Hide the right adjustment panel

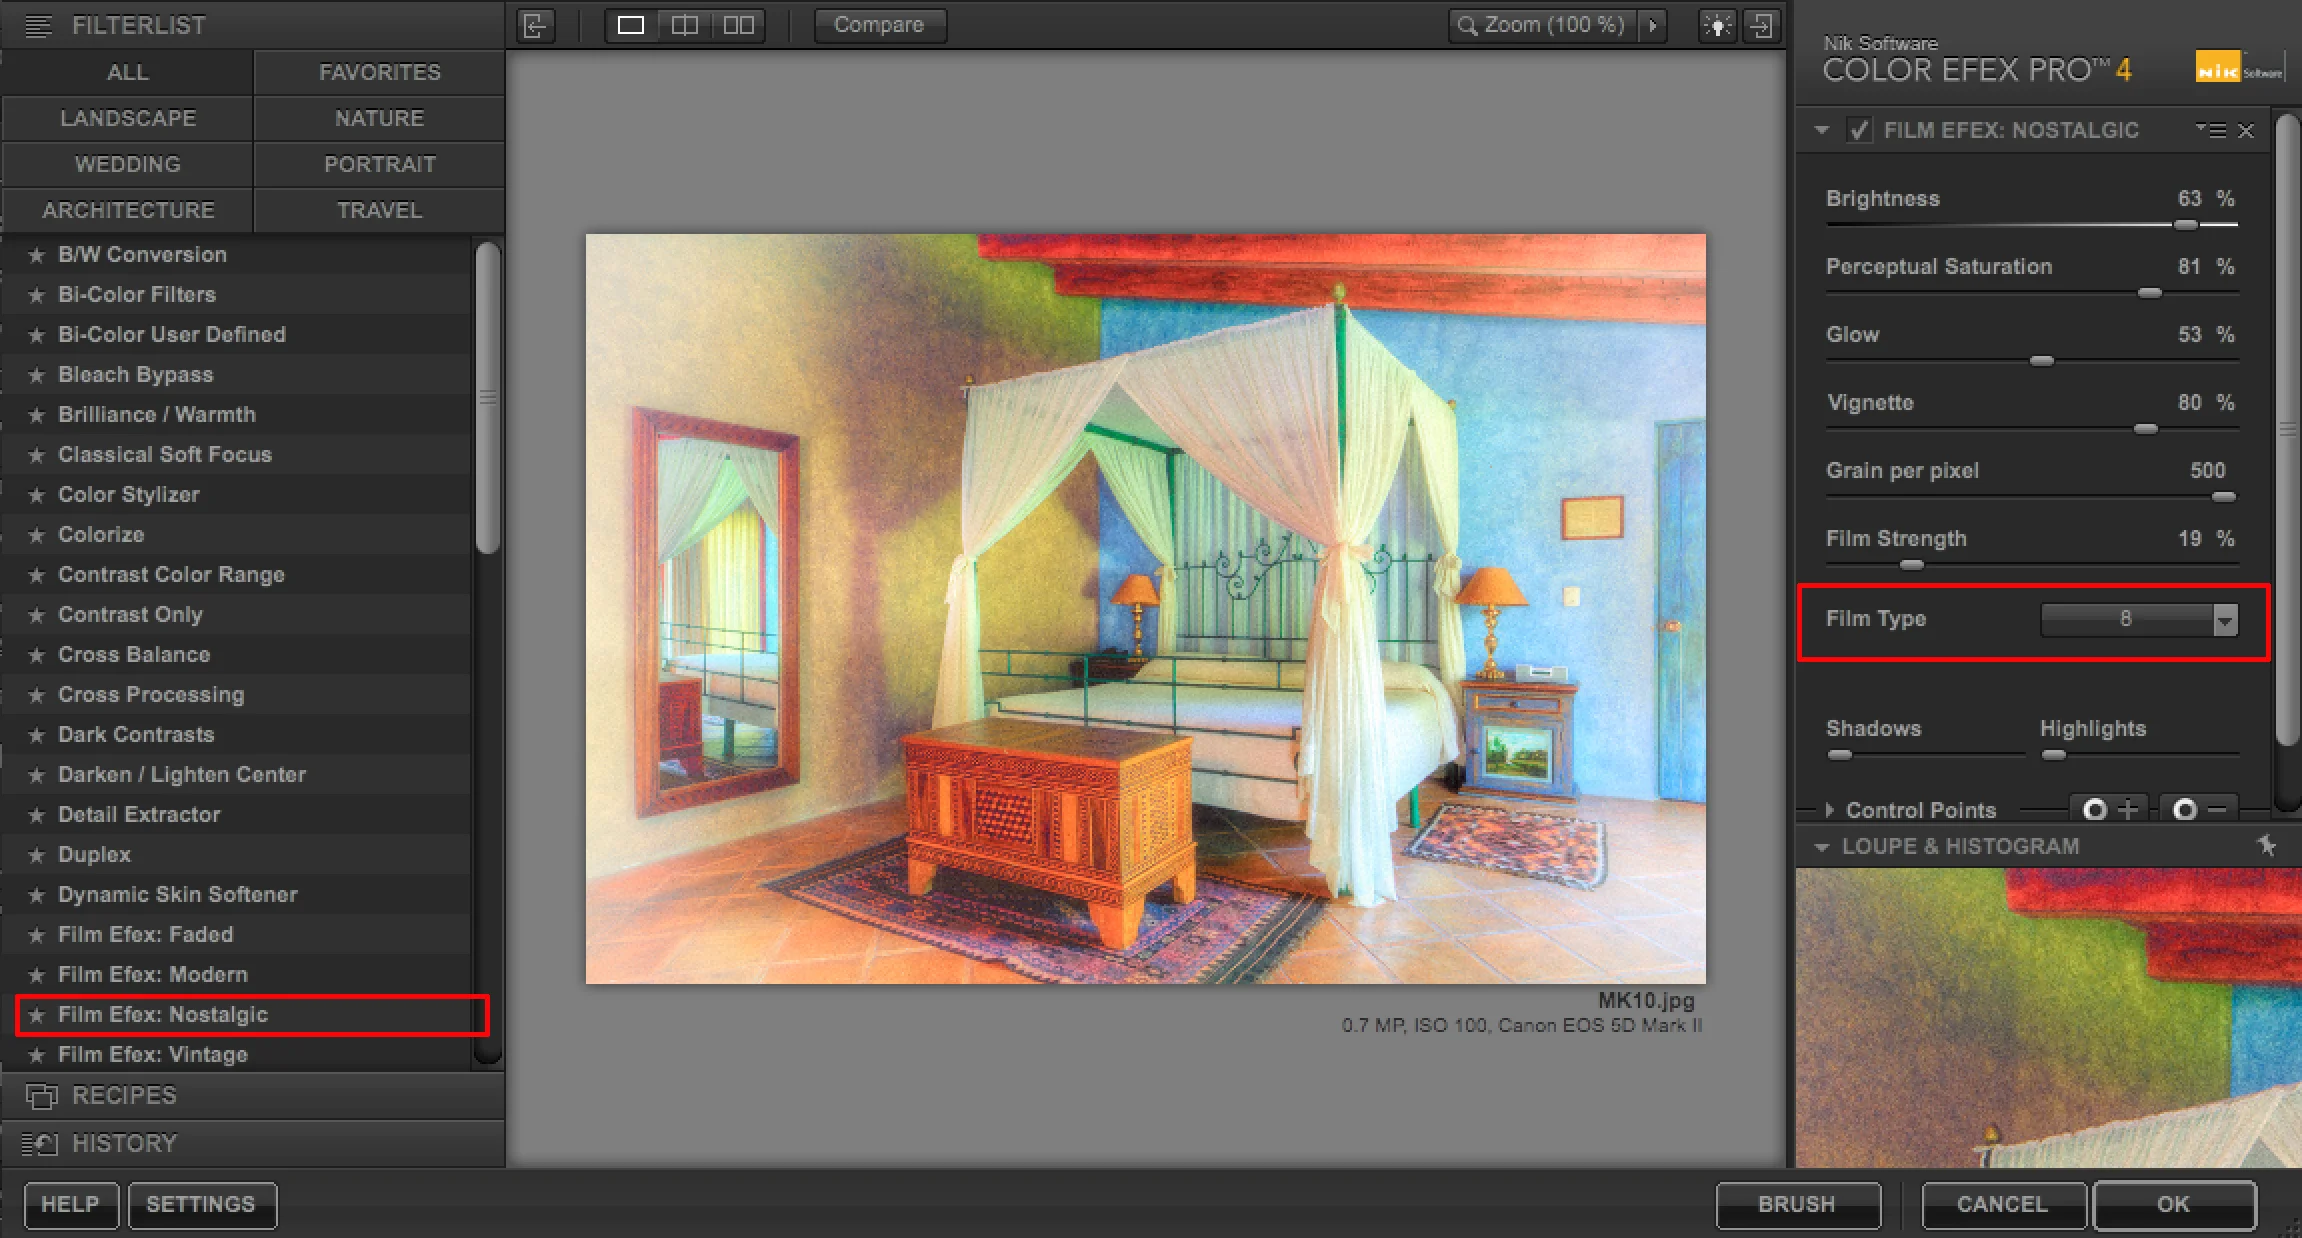1762,25
